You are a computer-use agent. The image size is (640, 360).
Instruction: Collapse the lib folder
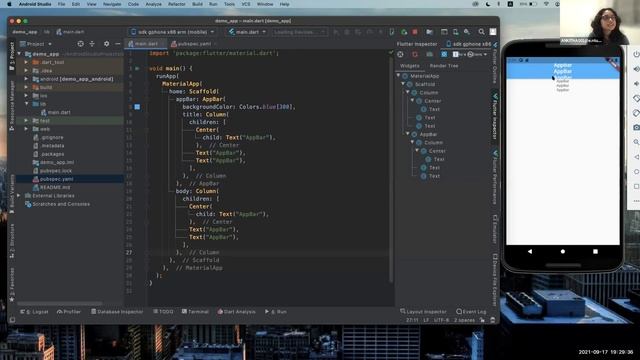tap(26, 104)
